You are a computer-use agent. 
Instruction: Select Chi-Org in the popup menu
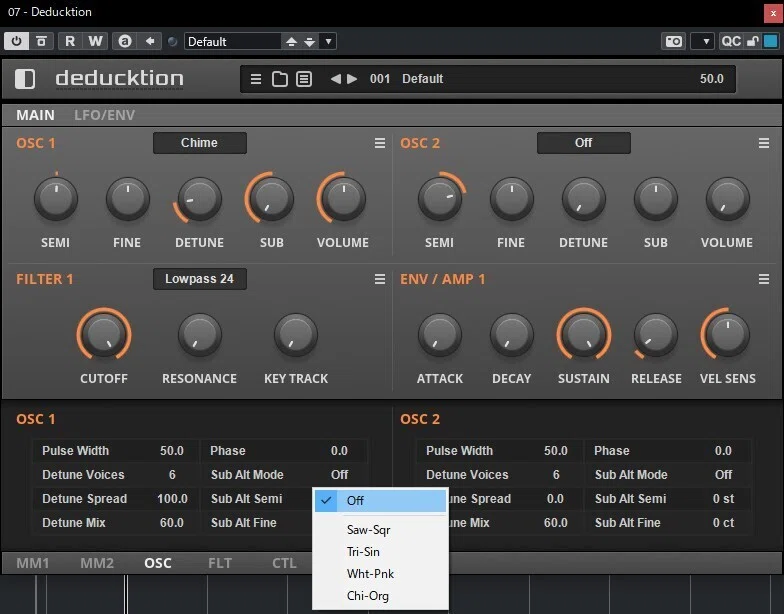(x=380, y=596)
